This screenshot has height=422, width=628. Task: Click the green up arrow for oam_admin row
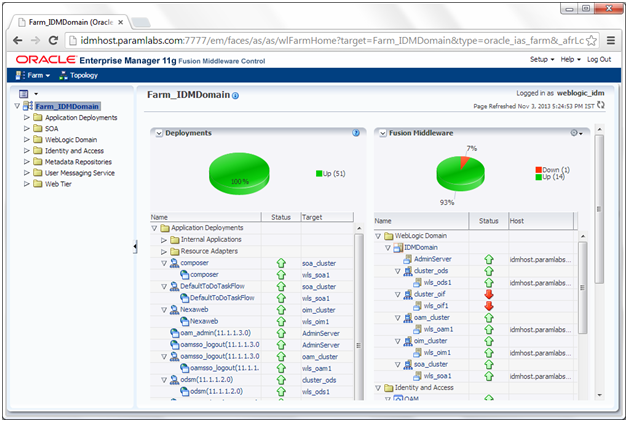(281, 333)
